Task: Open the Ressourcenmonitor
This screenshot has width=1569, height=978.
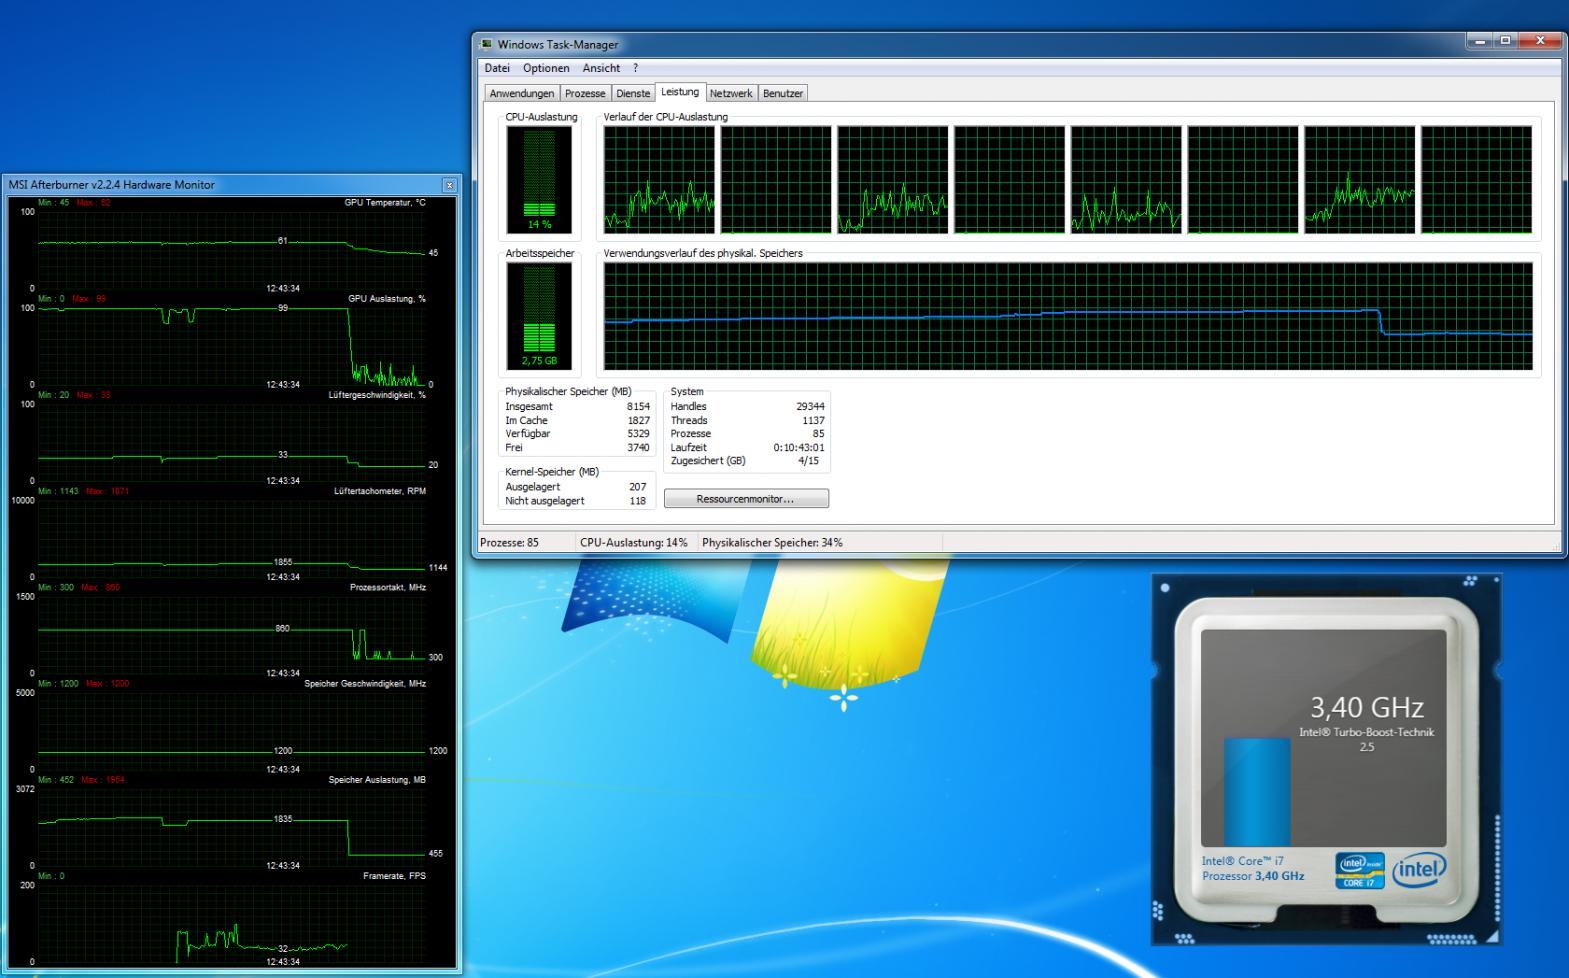Action: click(x=746, y=498)
